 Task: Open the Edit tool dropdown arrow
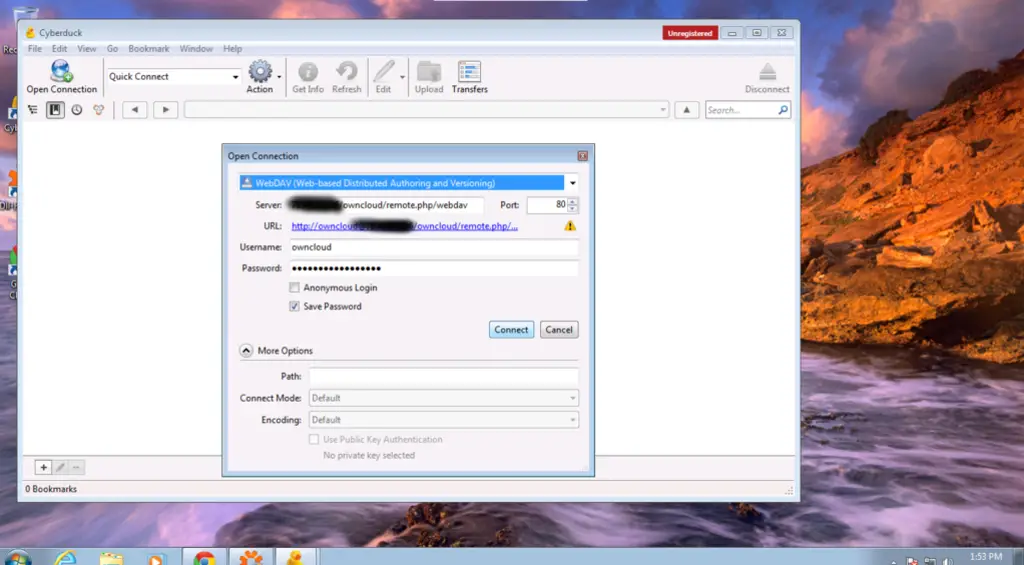point(402,77)
